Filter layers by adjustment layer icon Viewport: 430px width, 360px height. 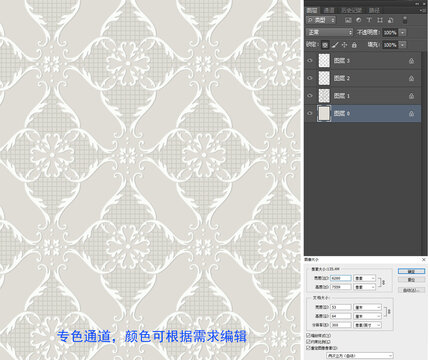(358, 20)
